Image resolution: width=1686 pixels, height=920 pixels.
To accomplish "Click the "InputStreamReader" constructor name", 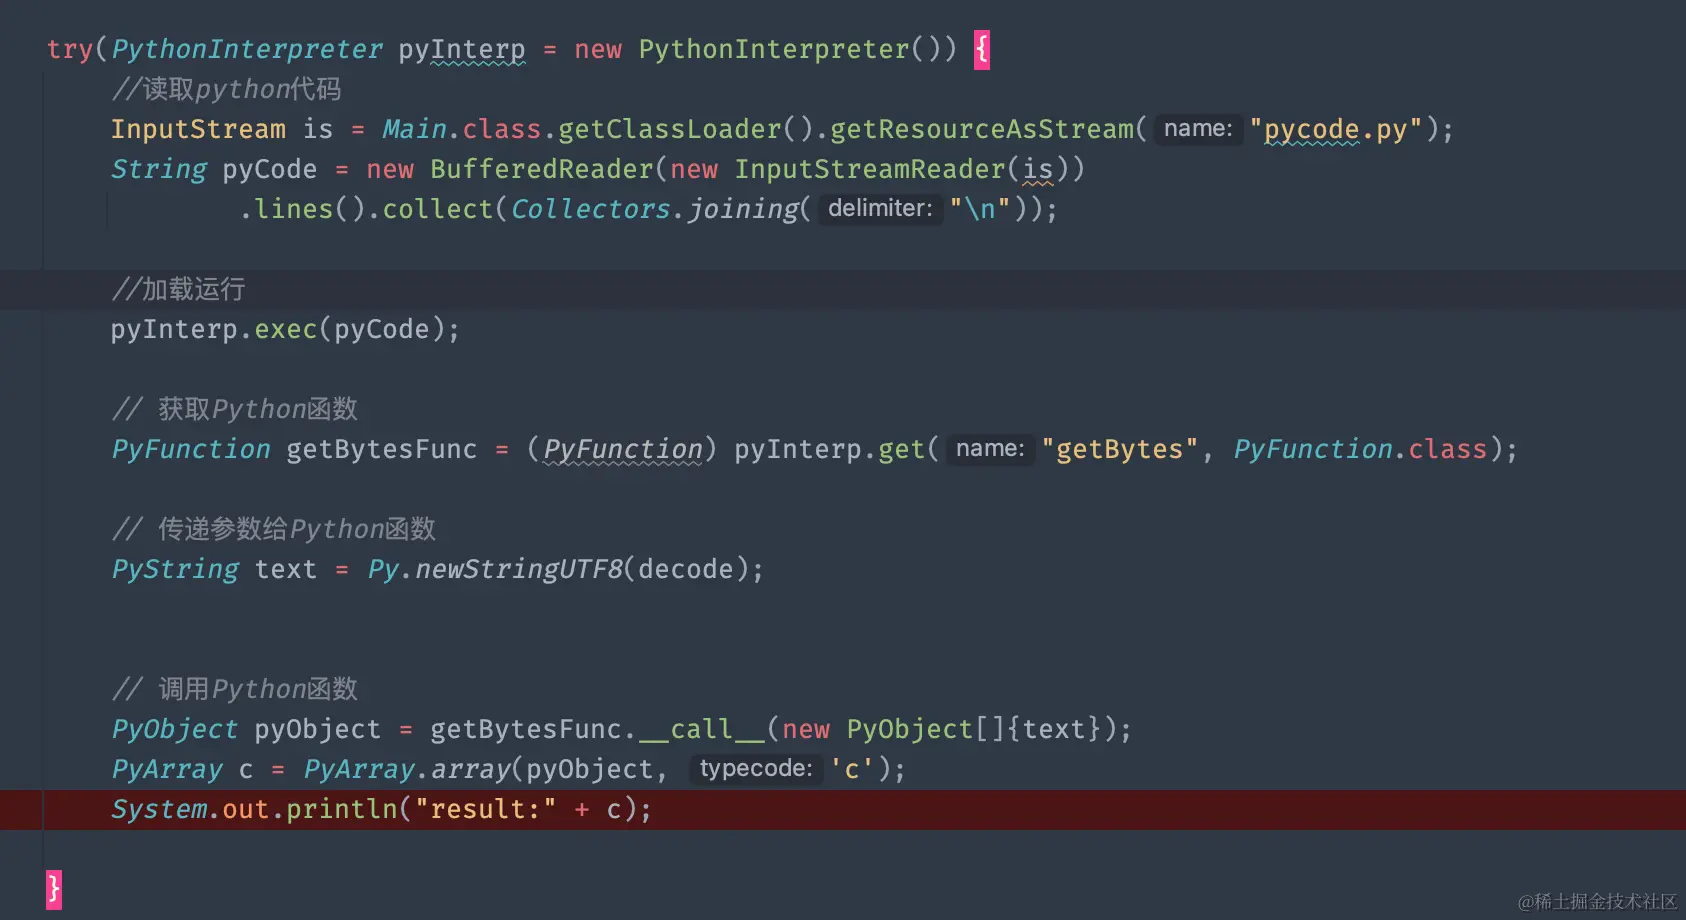I will (870, 169).
